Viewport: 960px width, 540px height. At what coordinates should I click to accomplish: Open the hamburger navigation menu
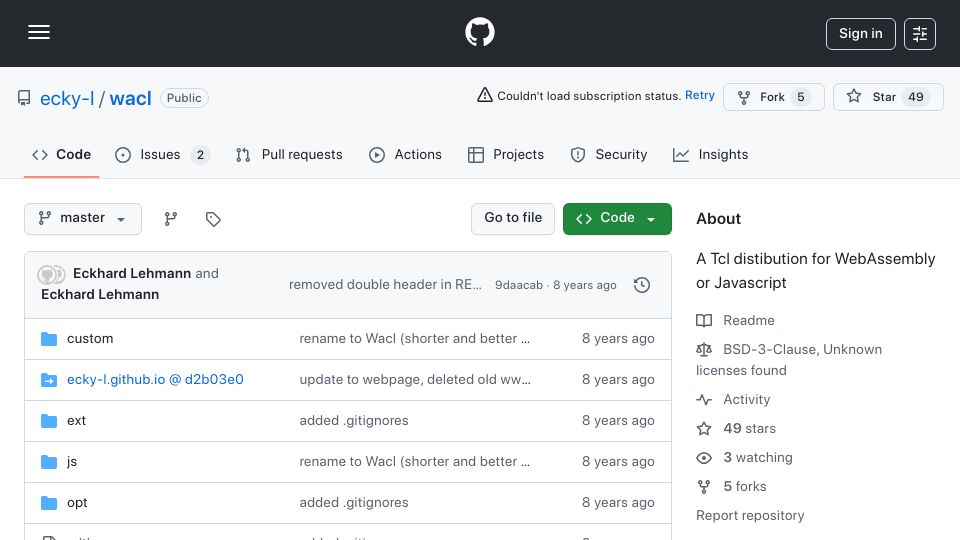coord(39,32)
